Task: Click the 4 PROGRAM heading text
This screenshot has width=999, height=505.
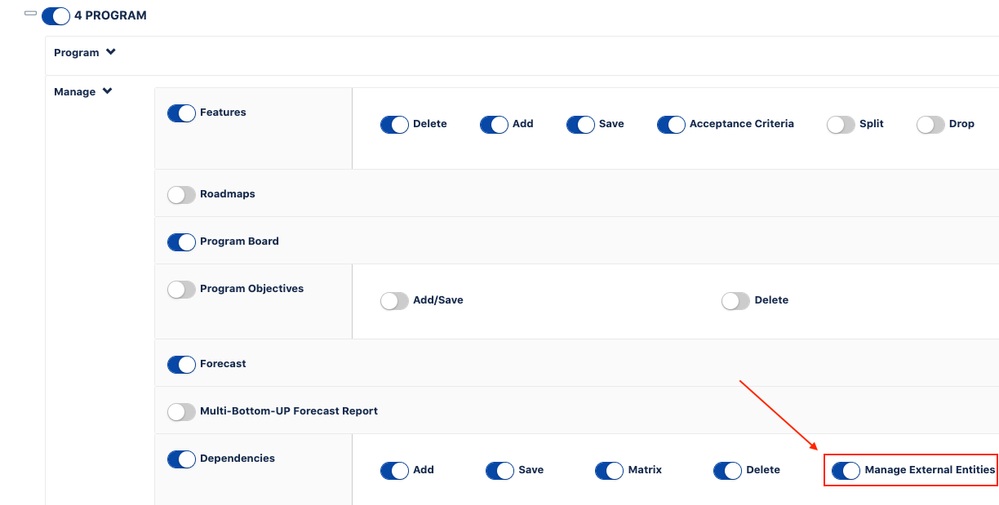Action: point(110,15)
